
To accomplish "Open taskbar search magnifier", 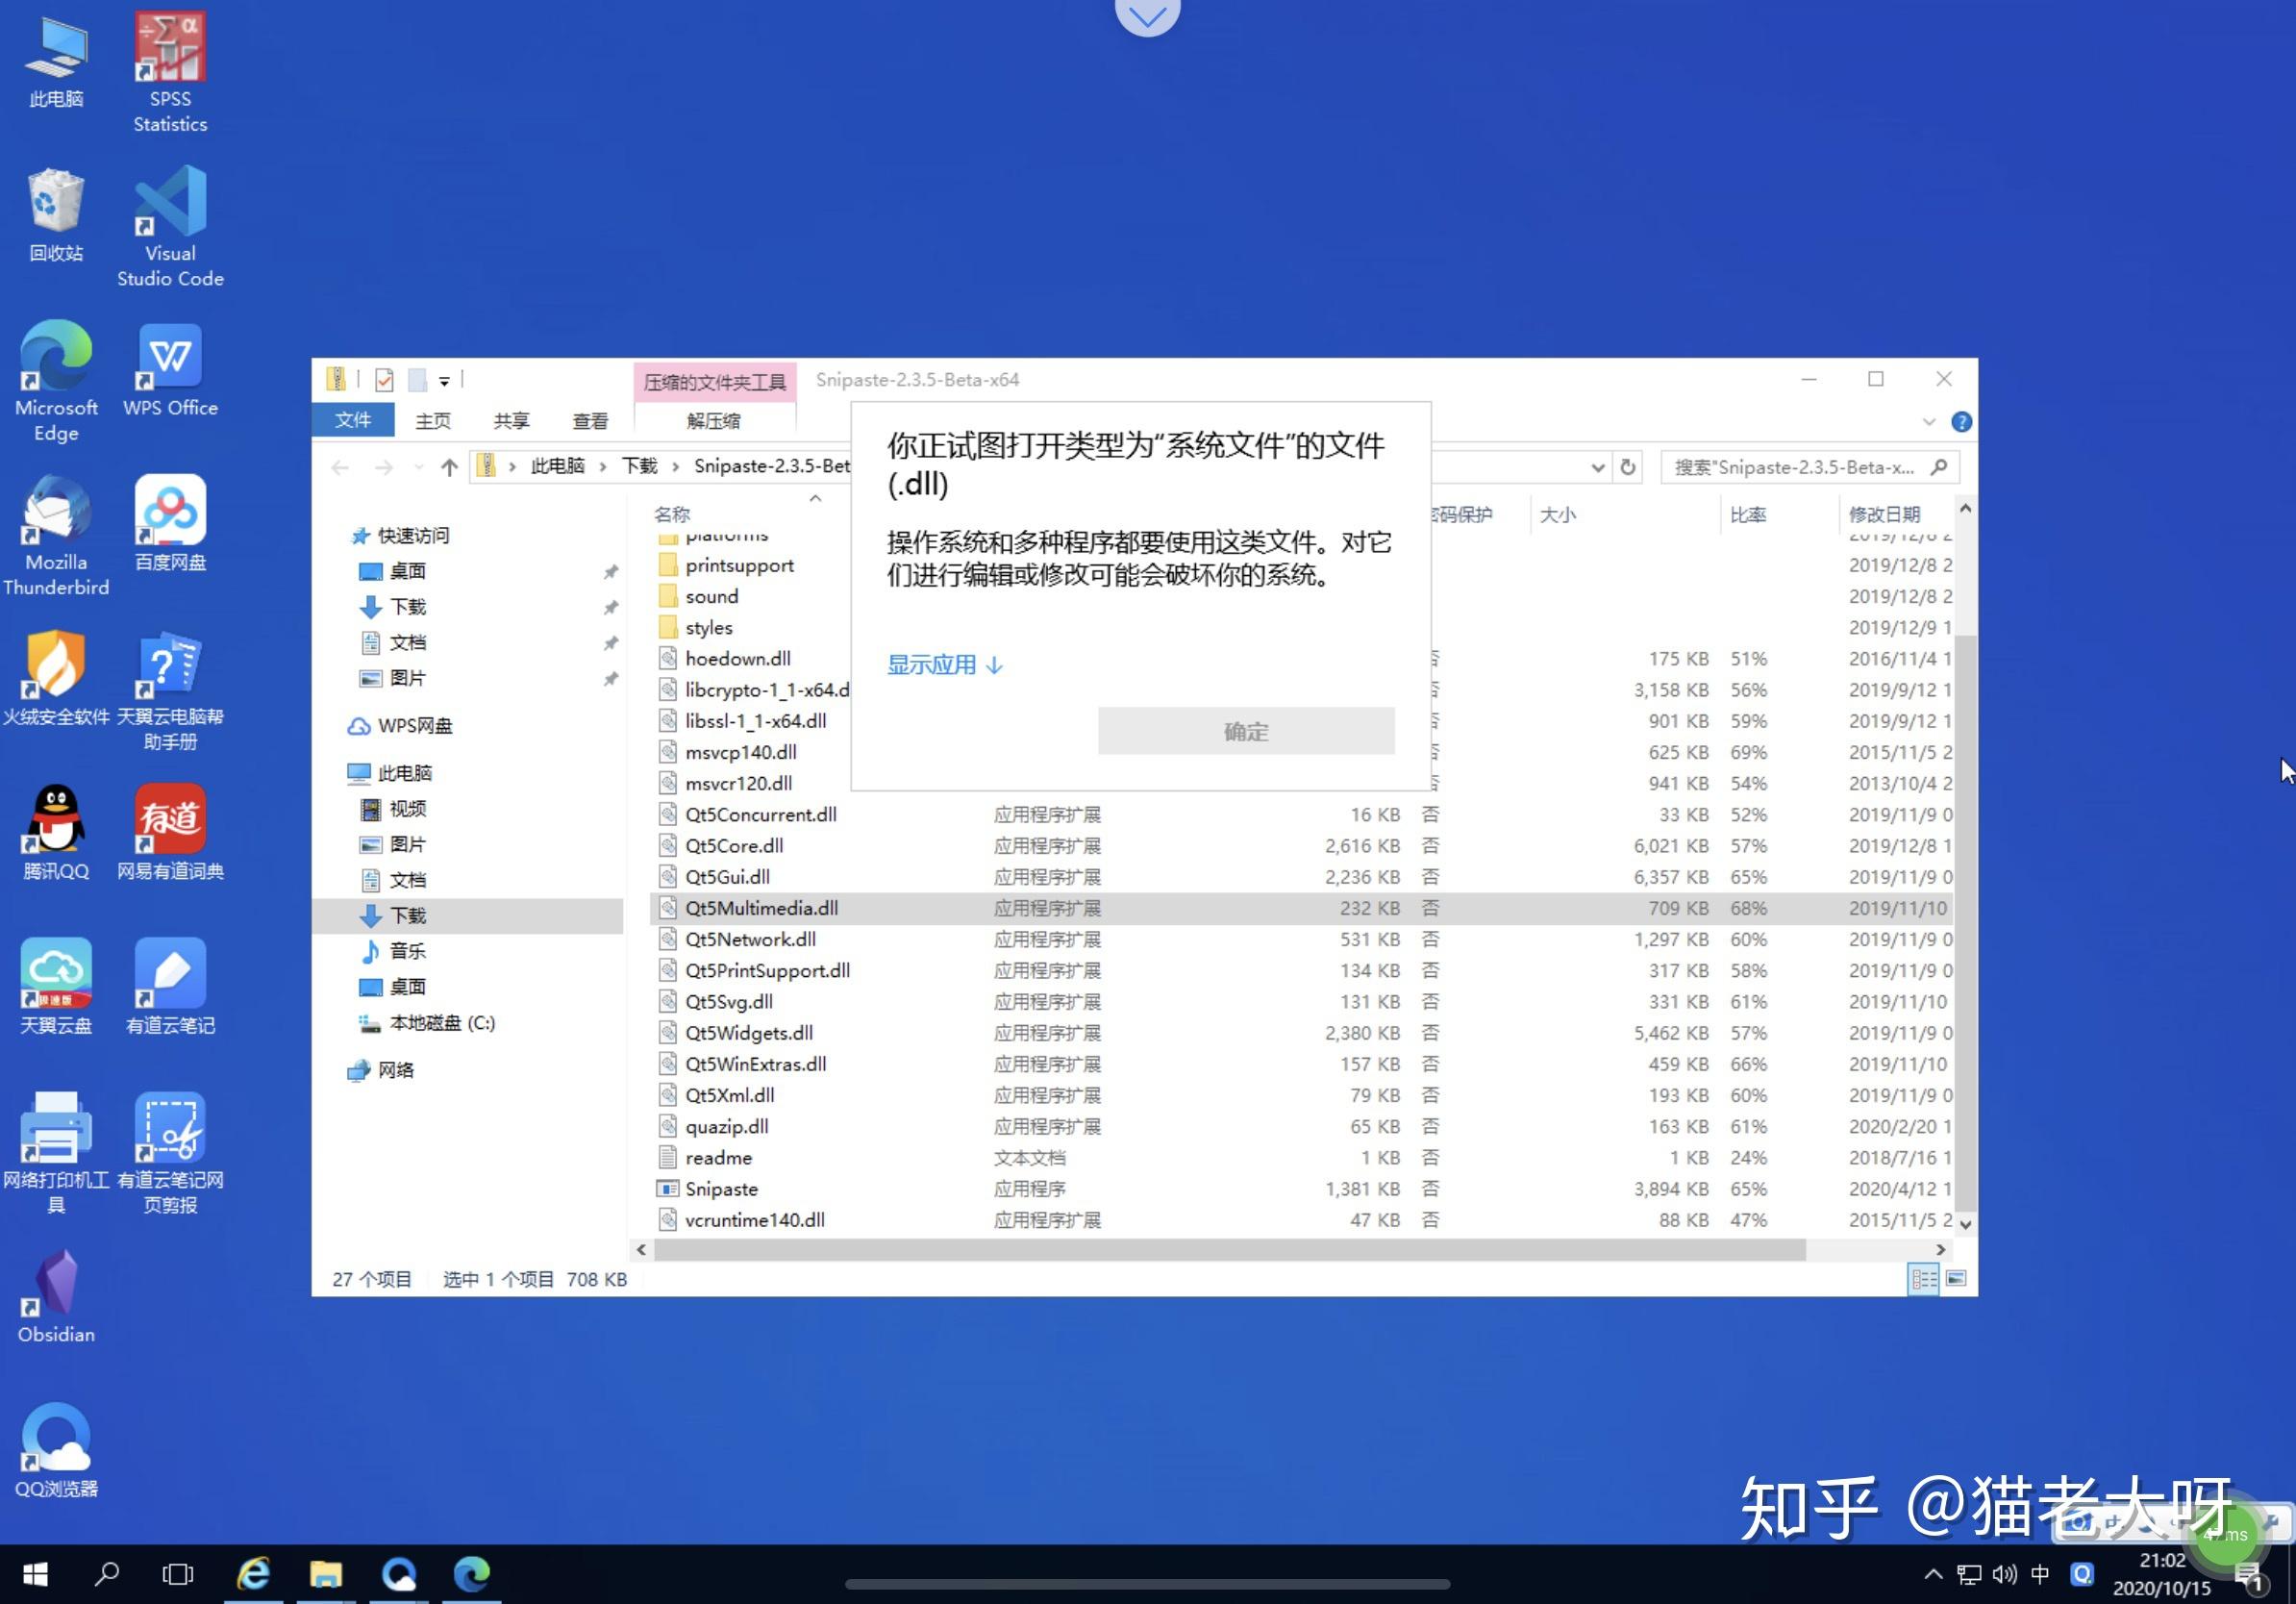I will point(107,1574).
